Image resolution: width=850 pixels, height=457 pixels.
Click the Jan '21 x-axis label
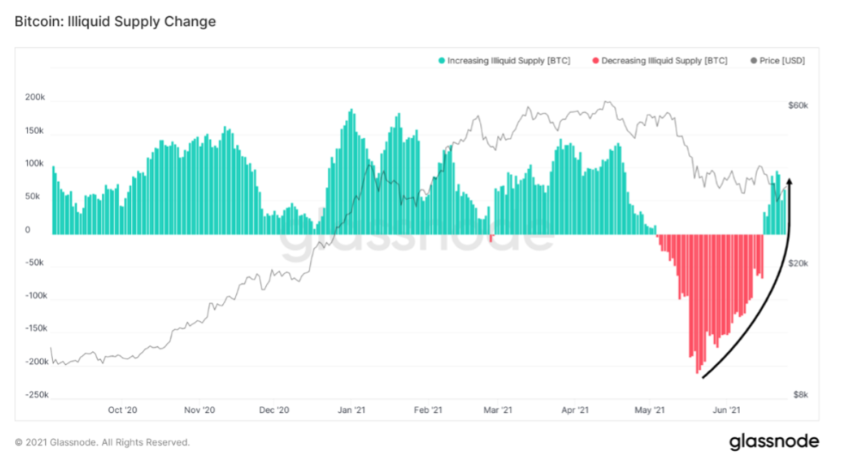coord(351,410)
